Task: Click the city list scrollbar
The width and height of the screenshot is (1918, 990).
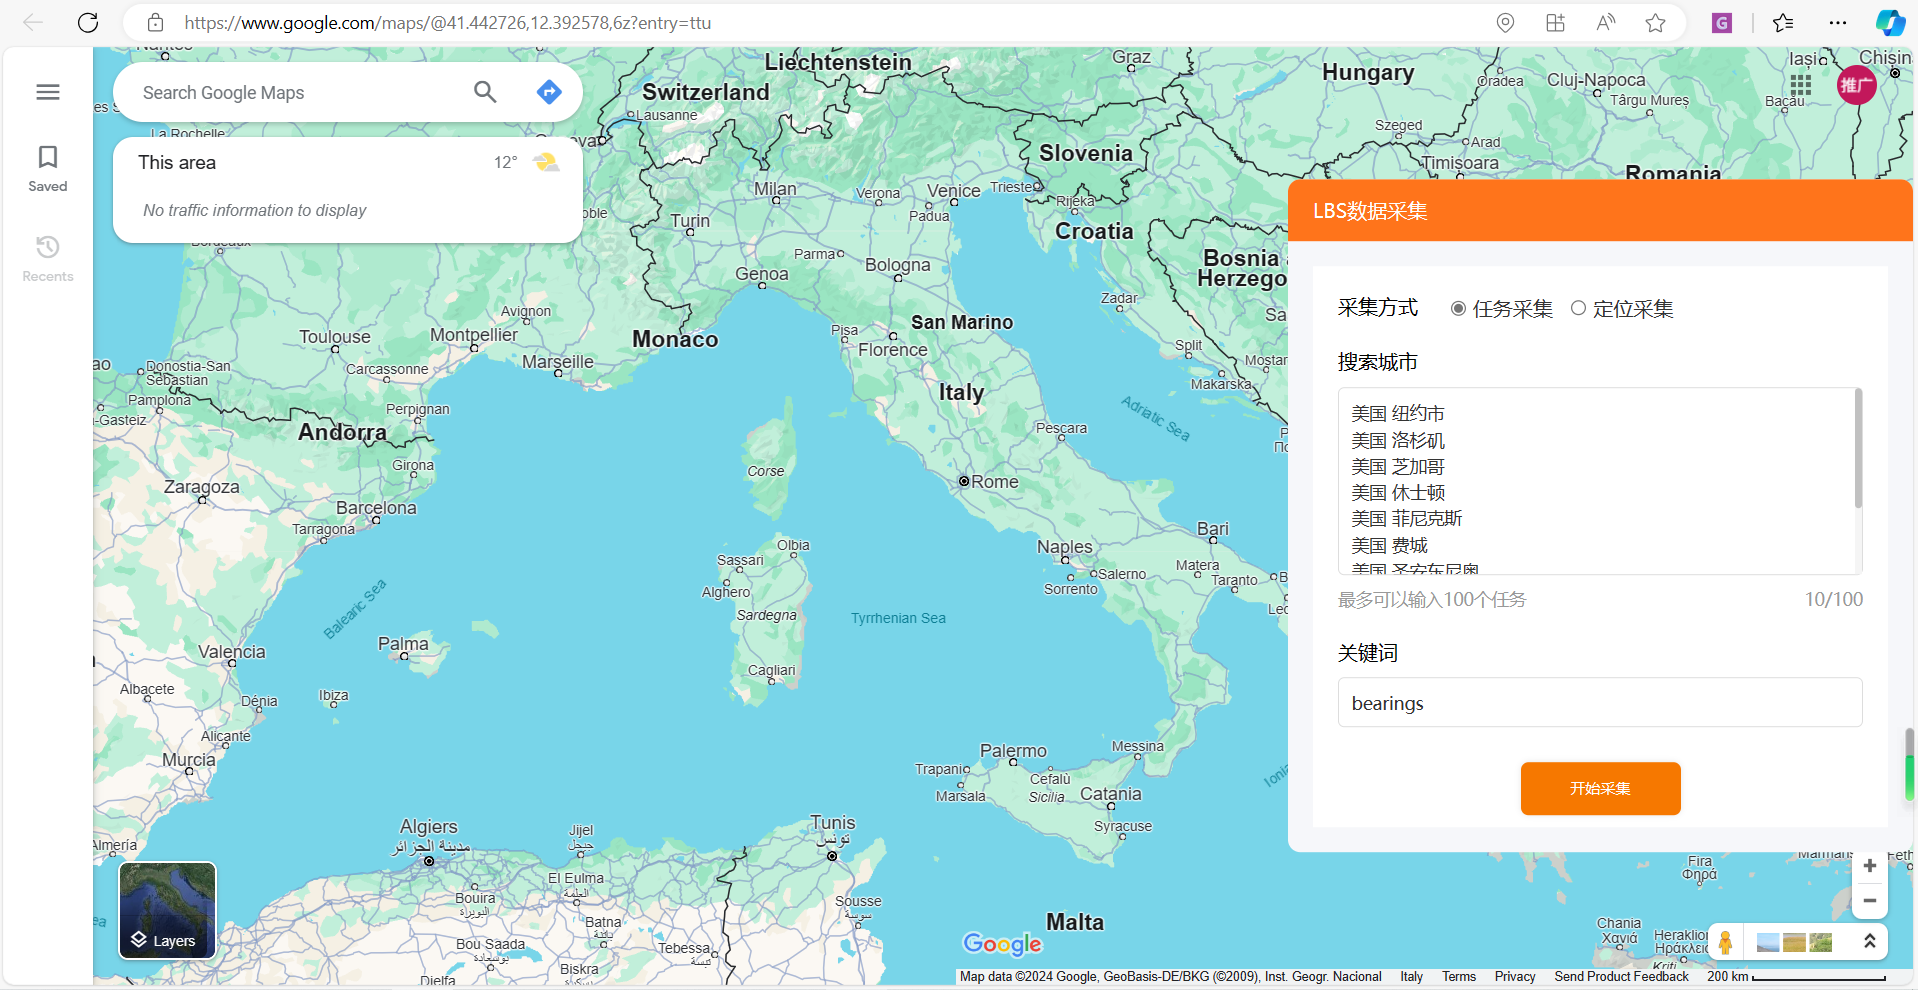Action: pos(1858,449)
